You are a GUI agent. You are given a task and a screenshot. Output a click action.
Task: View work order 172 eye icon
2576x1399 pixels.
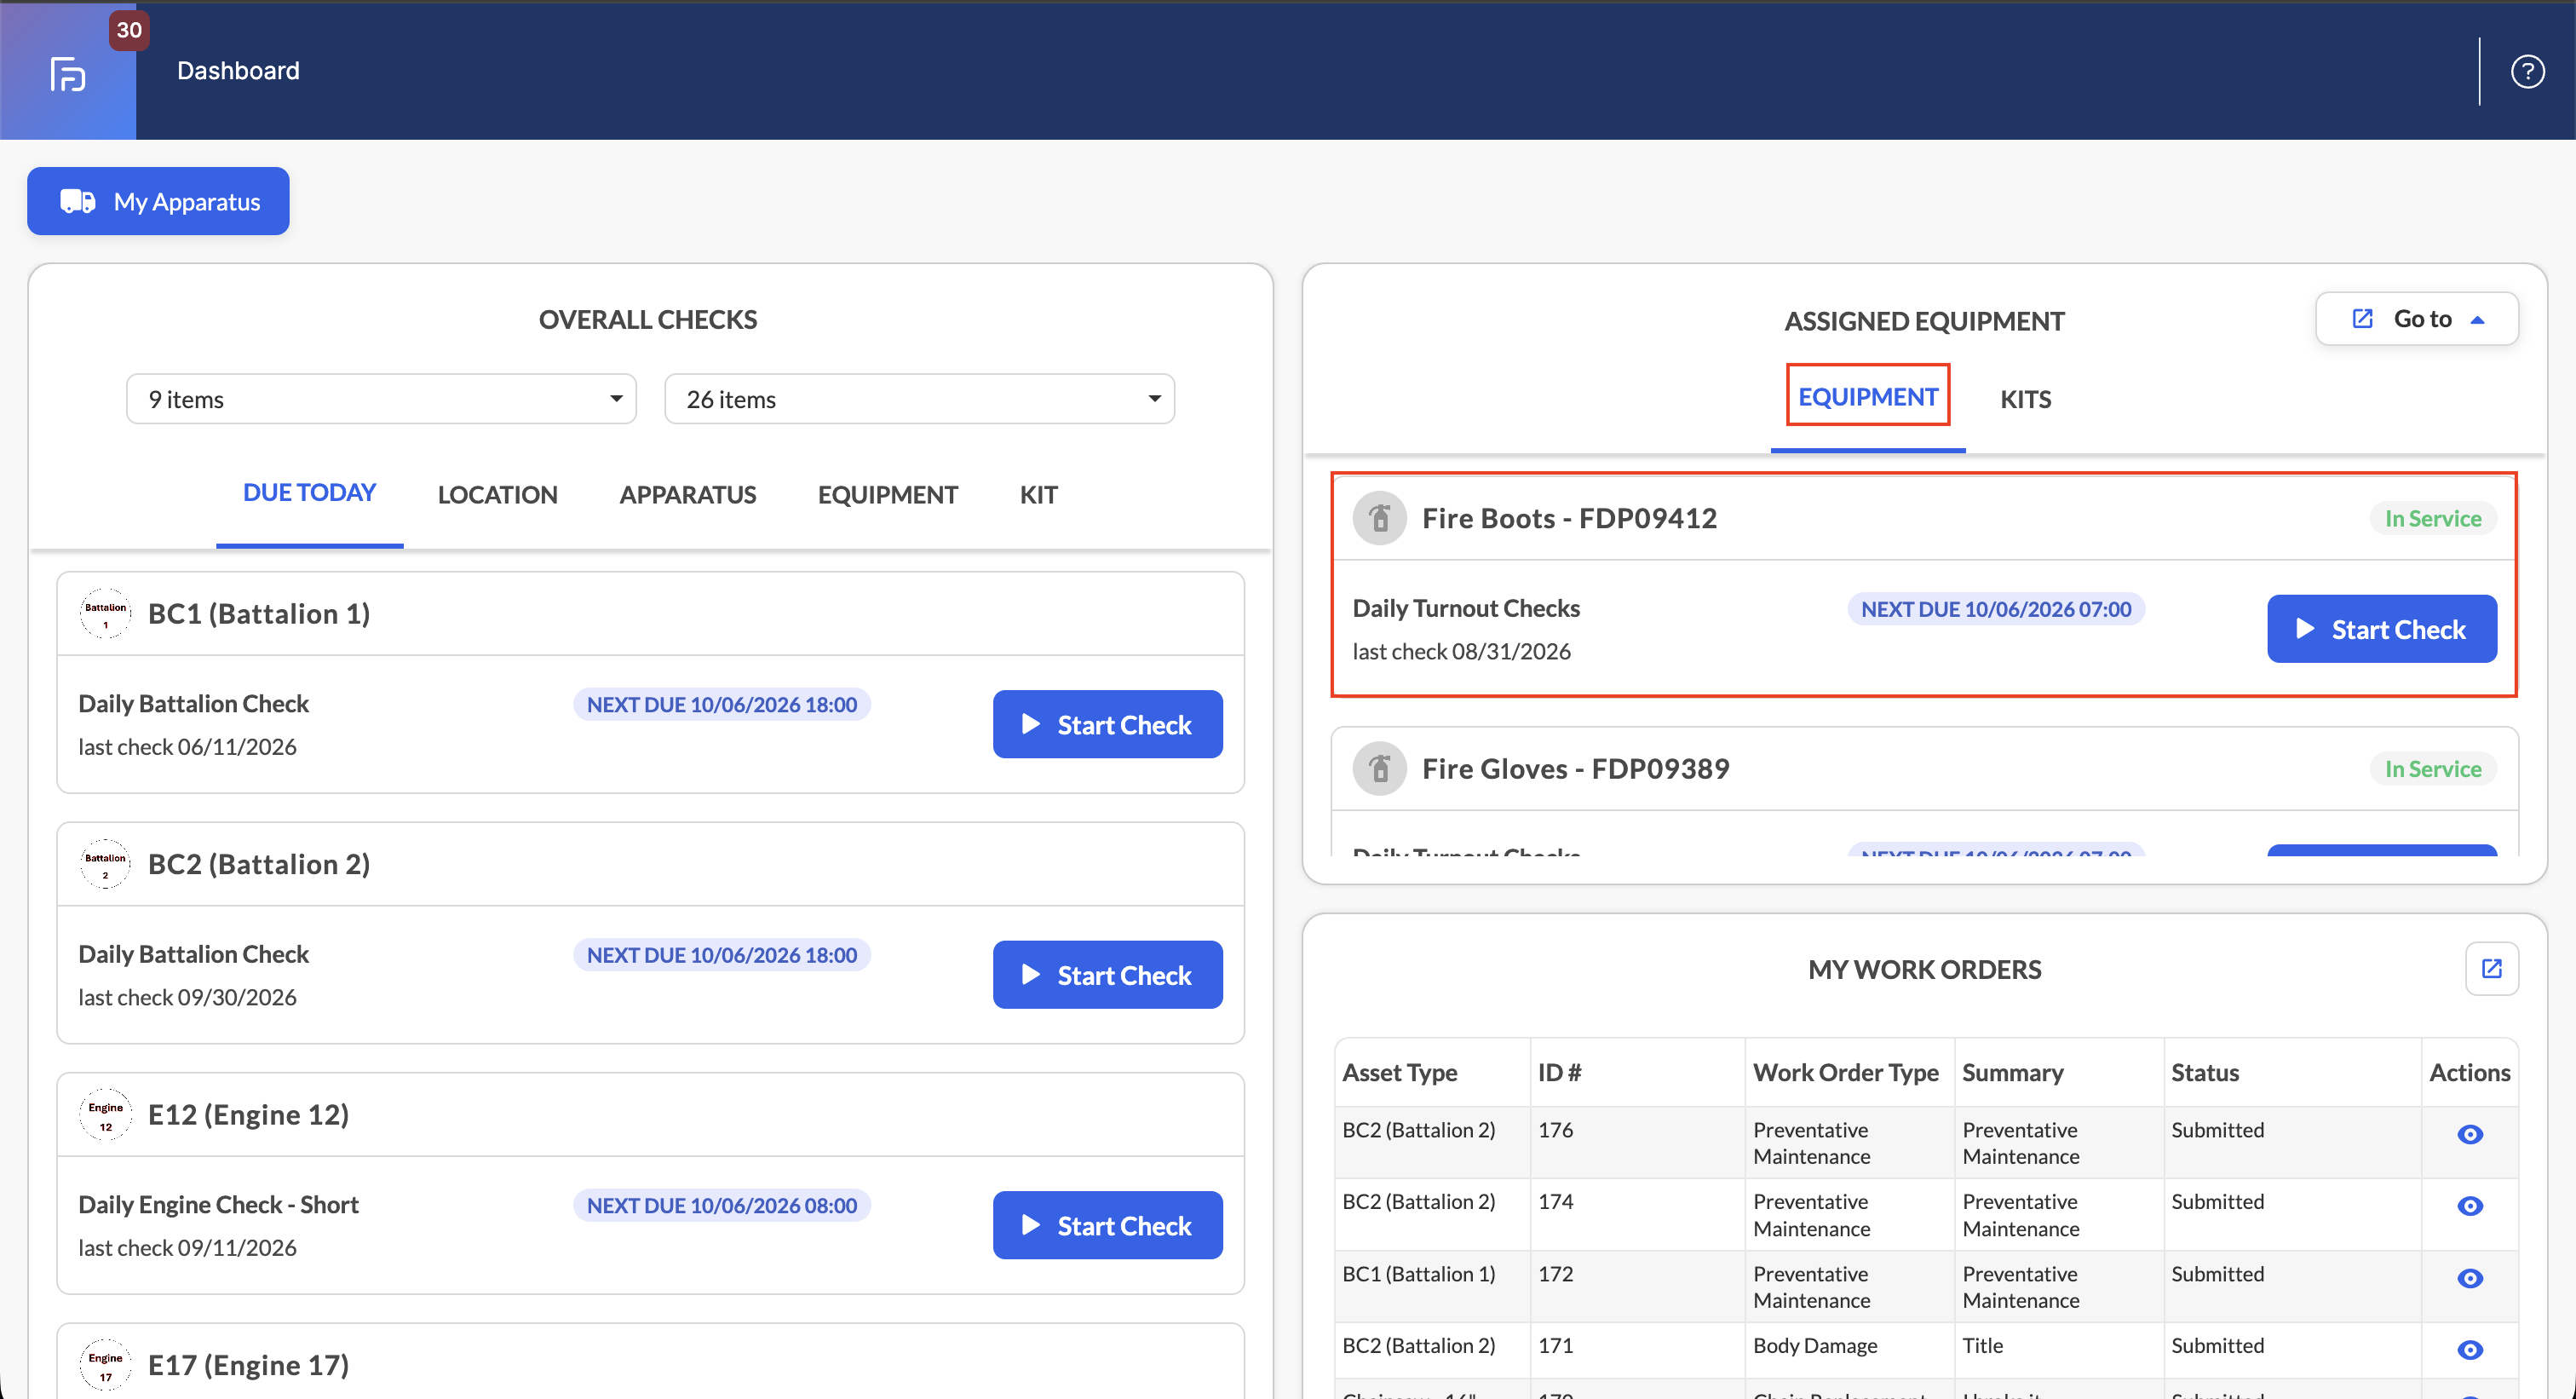point(2469,1278)
